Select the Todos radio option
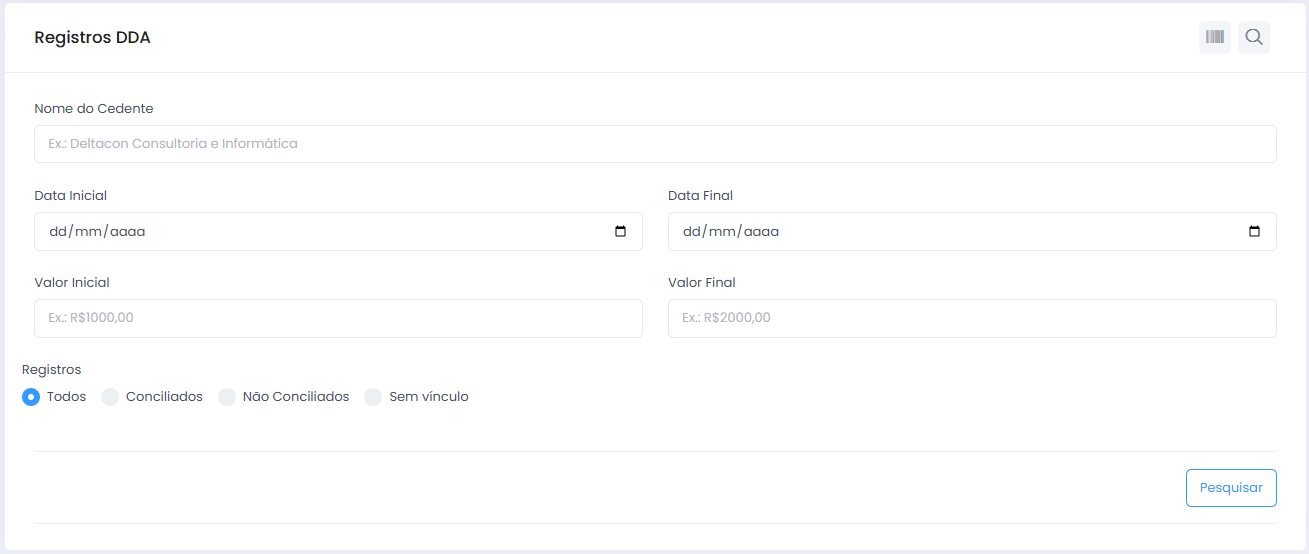This screenshot has width=1309, height=554. tap(31, 397)
